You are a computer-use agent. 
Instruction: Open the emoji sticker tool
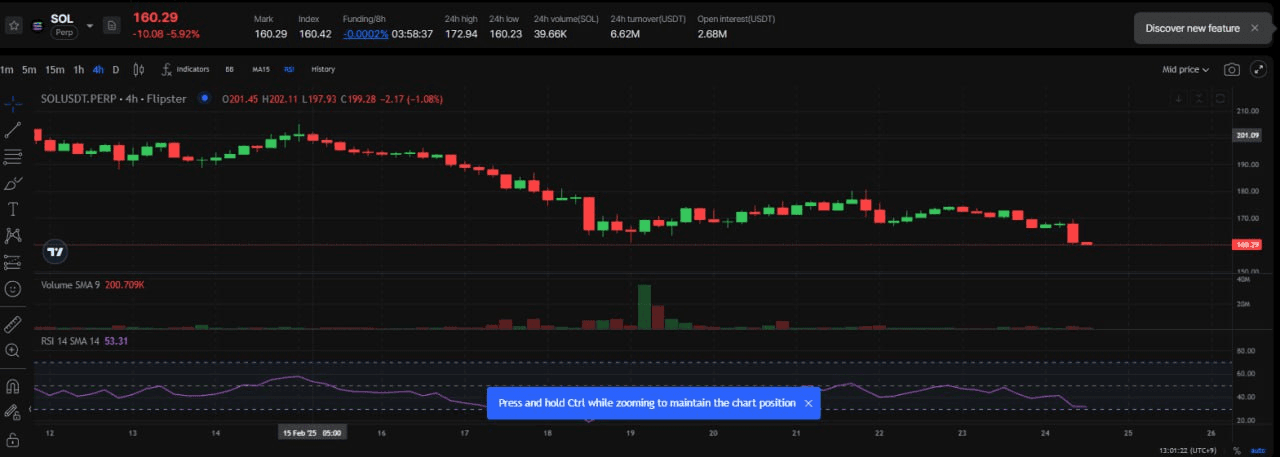point(13,289)
